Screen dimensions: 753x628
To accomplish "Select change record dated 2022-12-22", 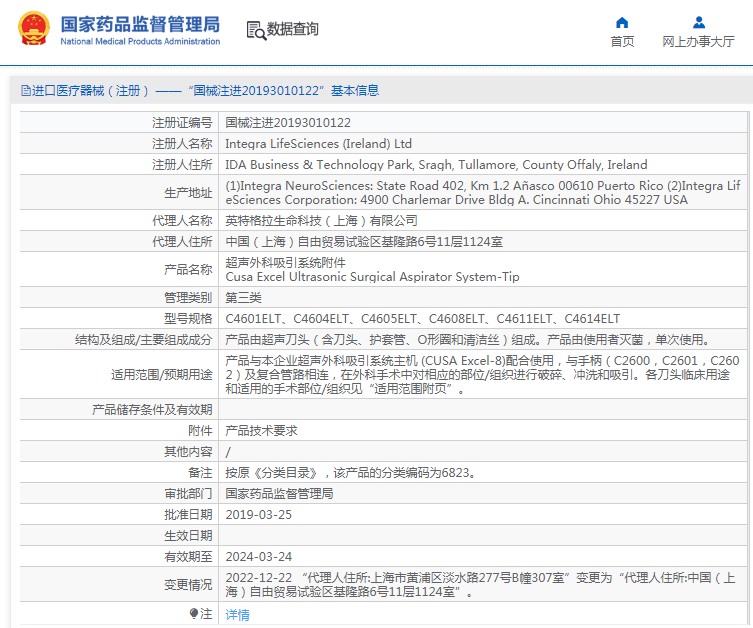I will [480, 585].
